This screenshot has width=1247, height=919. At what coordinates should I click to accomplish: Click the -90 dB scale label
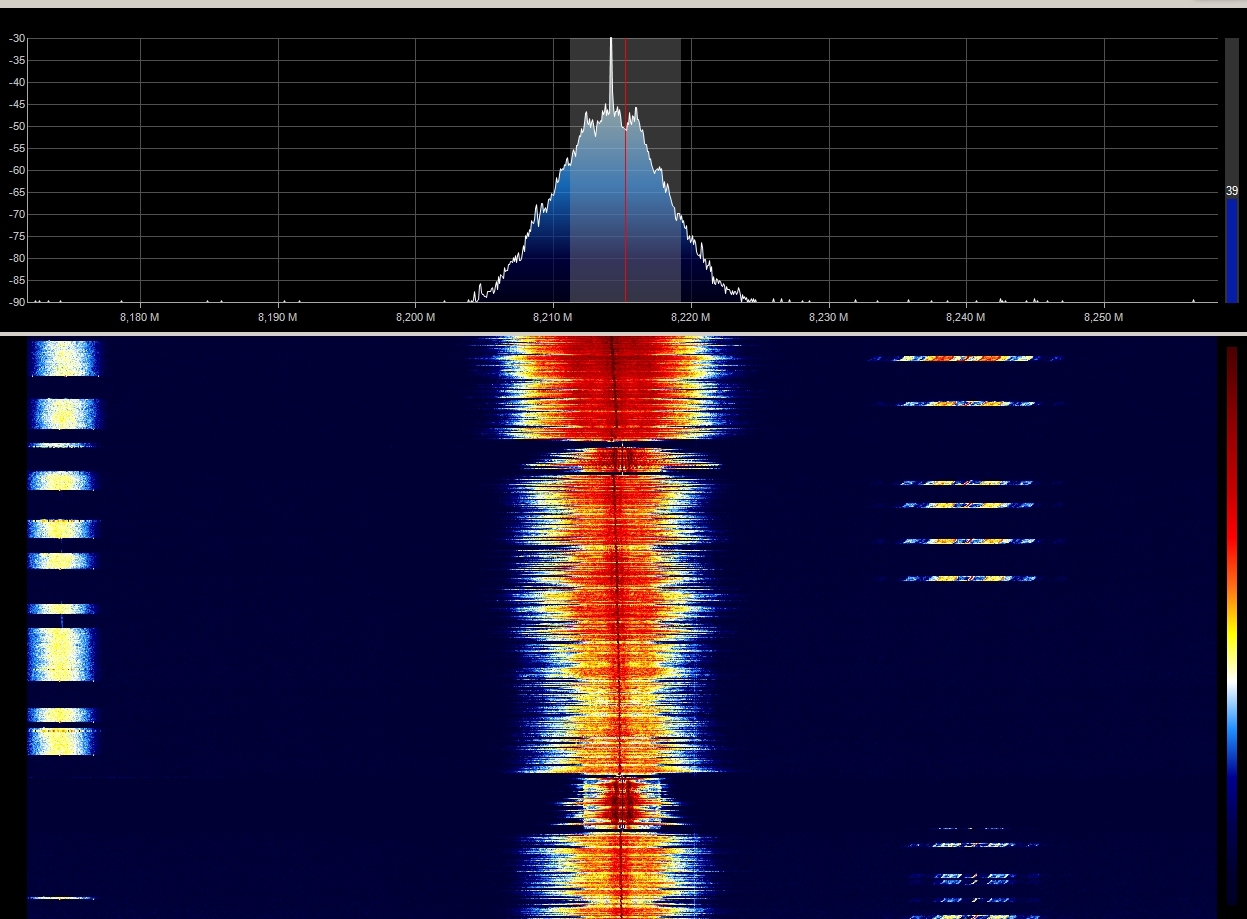(17, 302)
